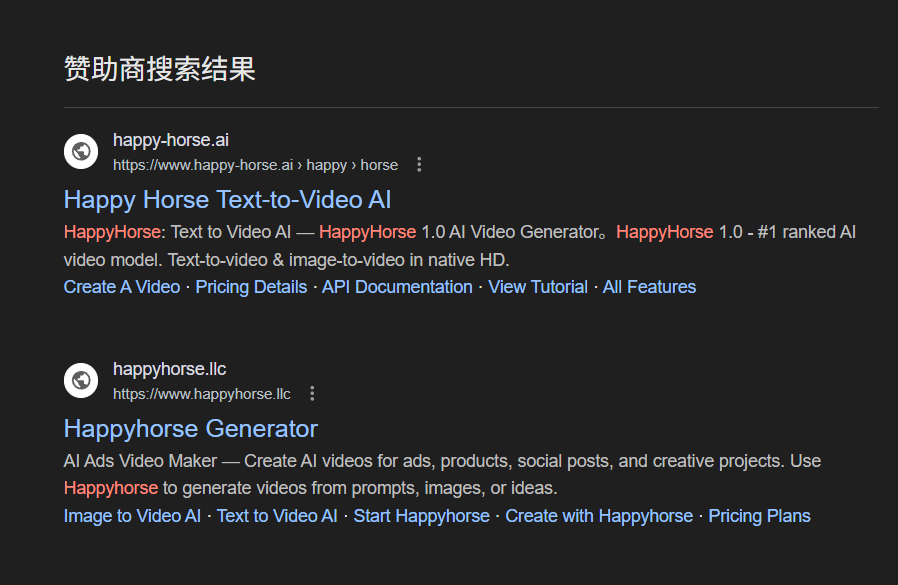Open the Text to Video AI sitelink

[277, 516]
